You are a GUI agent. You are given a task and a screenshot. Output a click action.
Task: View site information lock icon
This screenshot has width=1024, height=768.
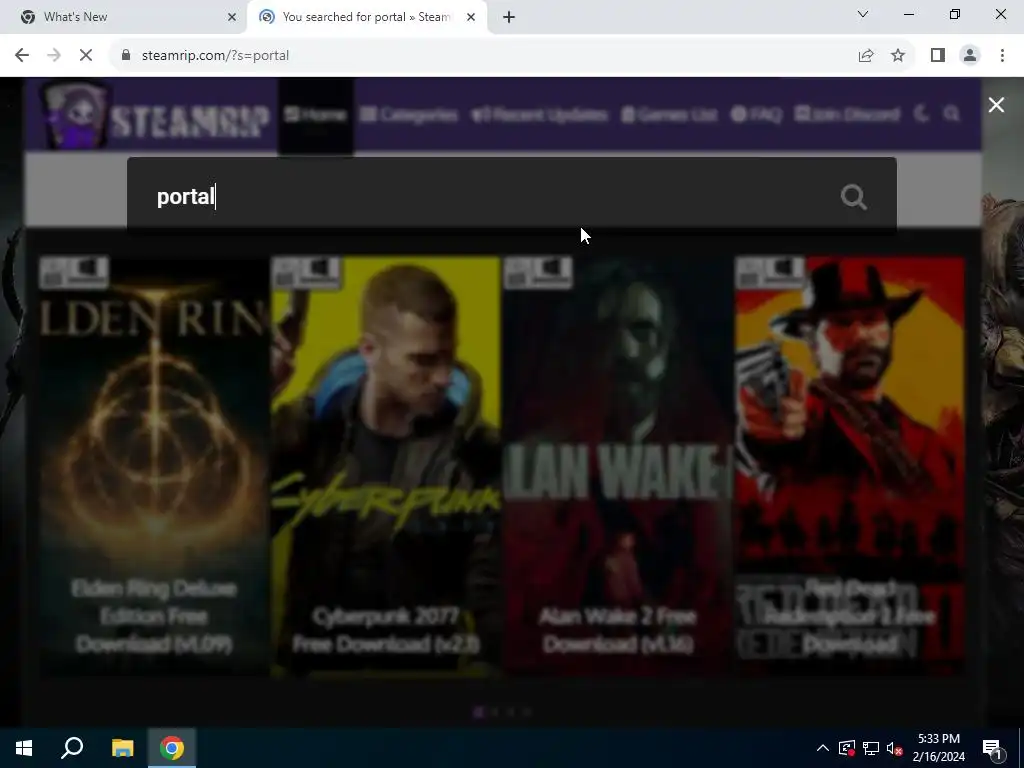coord(126,56)
